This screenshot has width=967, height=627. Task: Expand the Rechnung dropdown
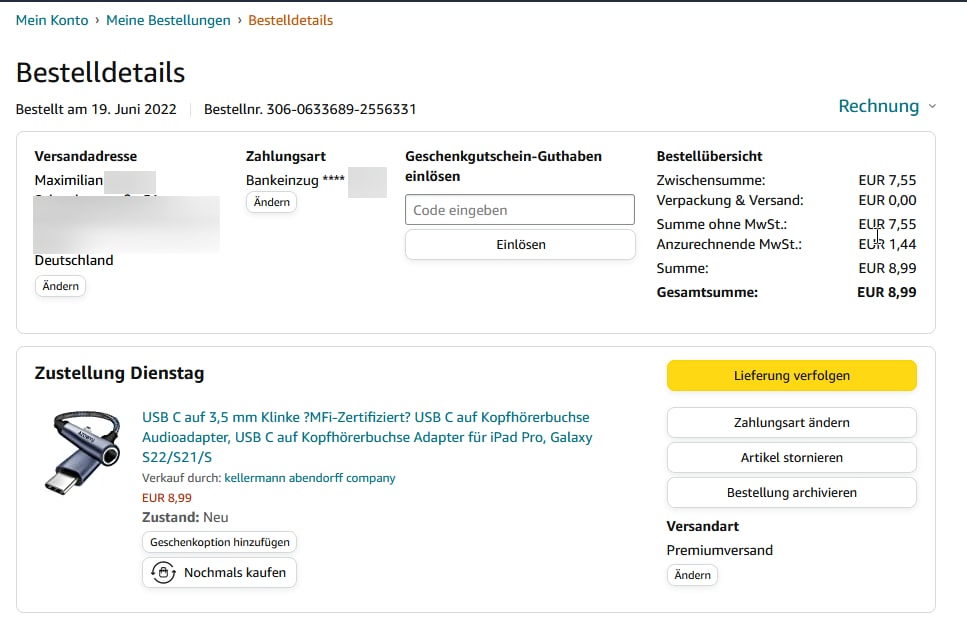tap(878, 106)
